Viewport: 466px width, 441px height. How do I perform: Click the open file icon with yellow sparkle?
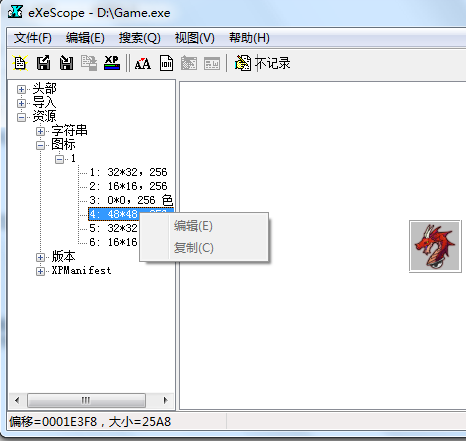pyautogui.click(x=20, y=63)
